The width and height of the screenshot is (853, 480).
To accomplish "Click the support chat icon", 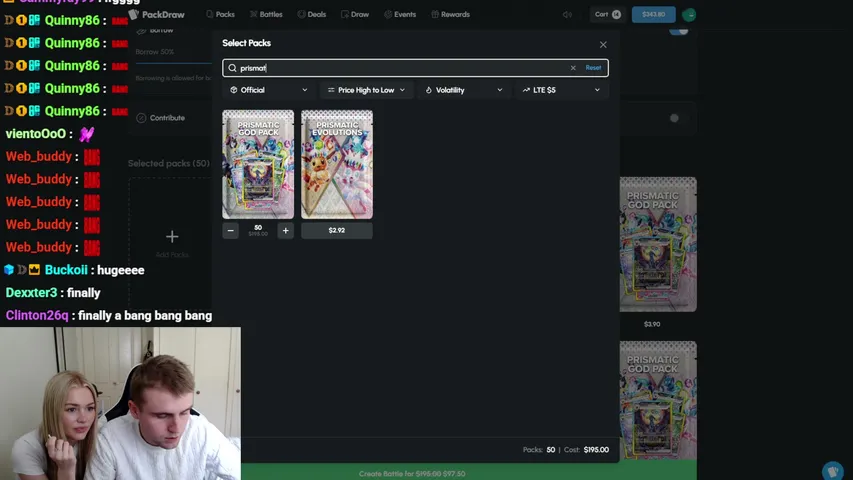I will [832, 470].
